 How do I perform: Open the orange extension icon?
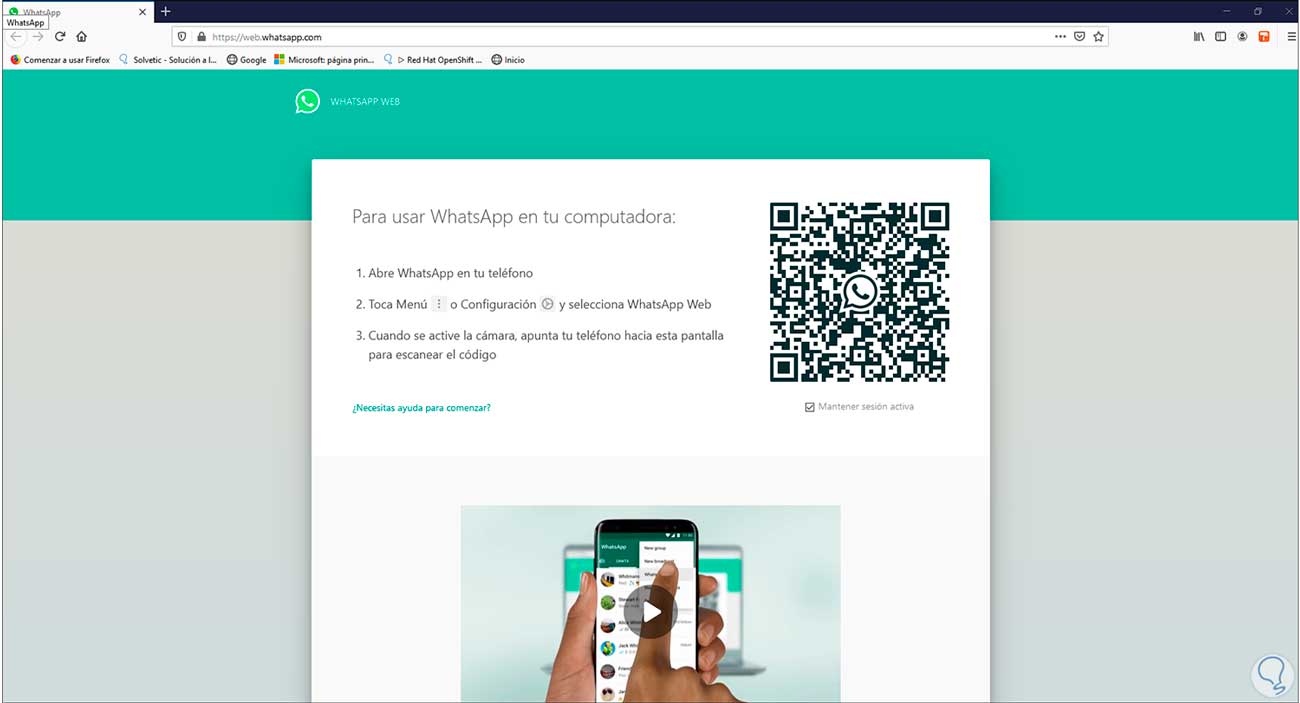(1264, 36)
